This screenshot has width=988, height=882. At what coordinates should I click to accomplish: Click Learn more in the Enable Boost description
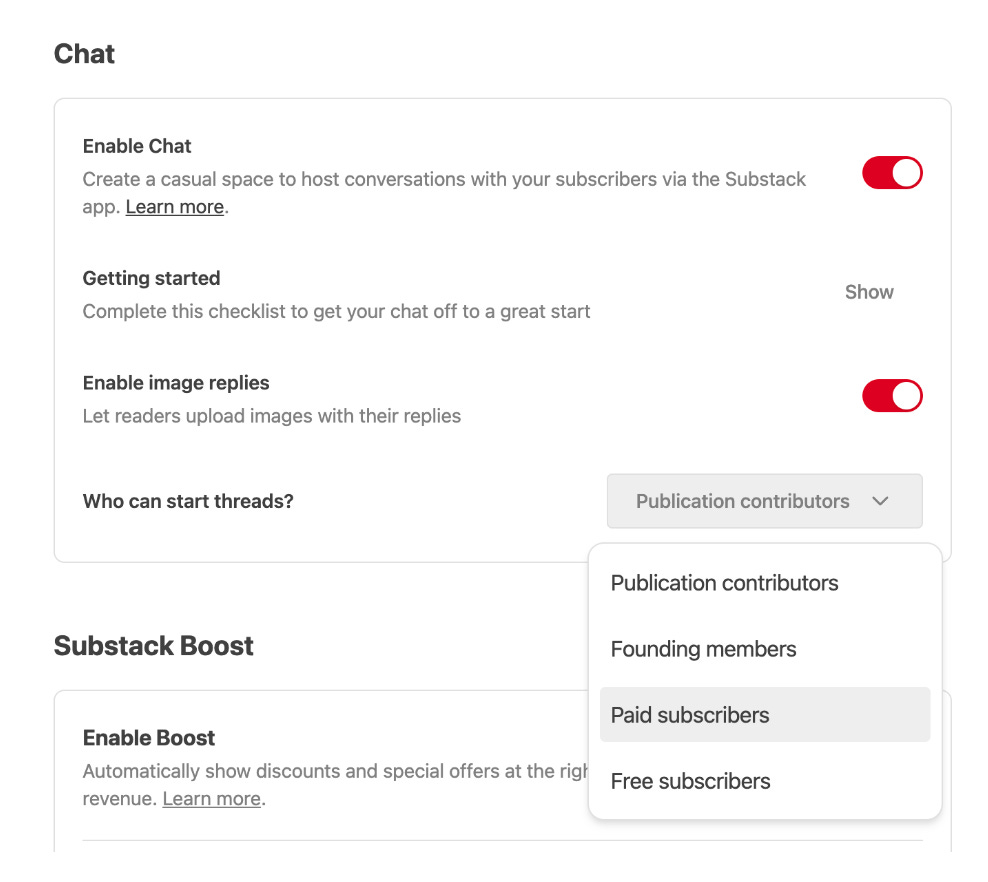pyautogui.click(x=211, y=798)
